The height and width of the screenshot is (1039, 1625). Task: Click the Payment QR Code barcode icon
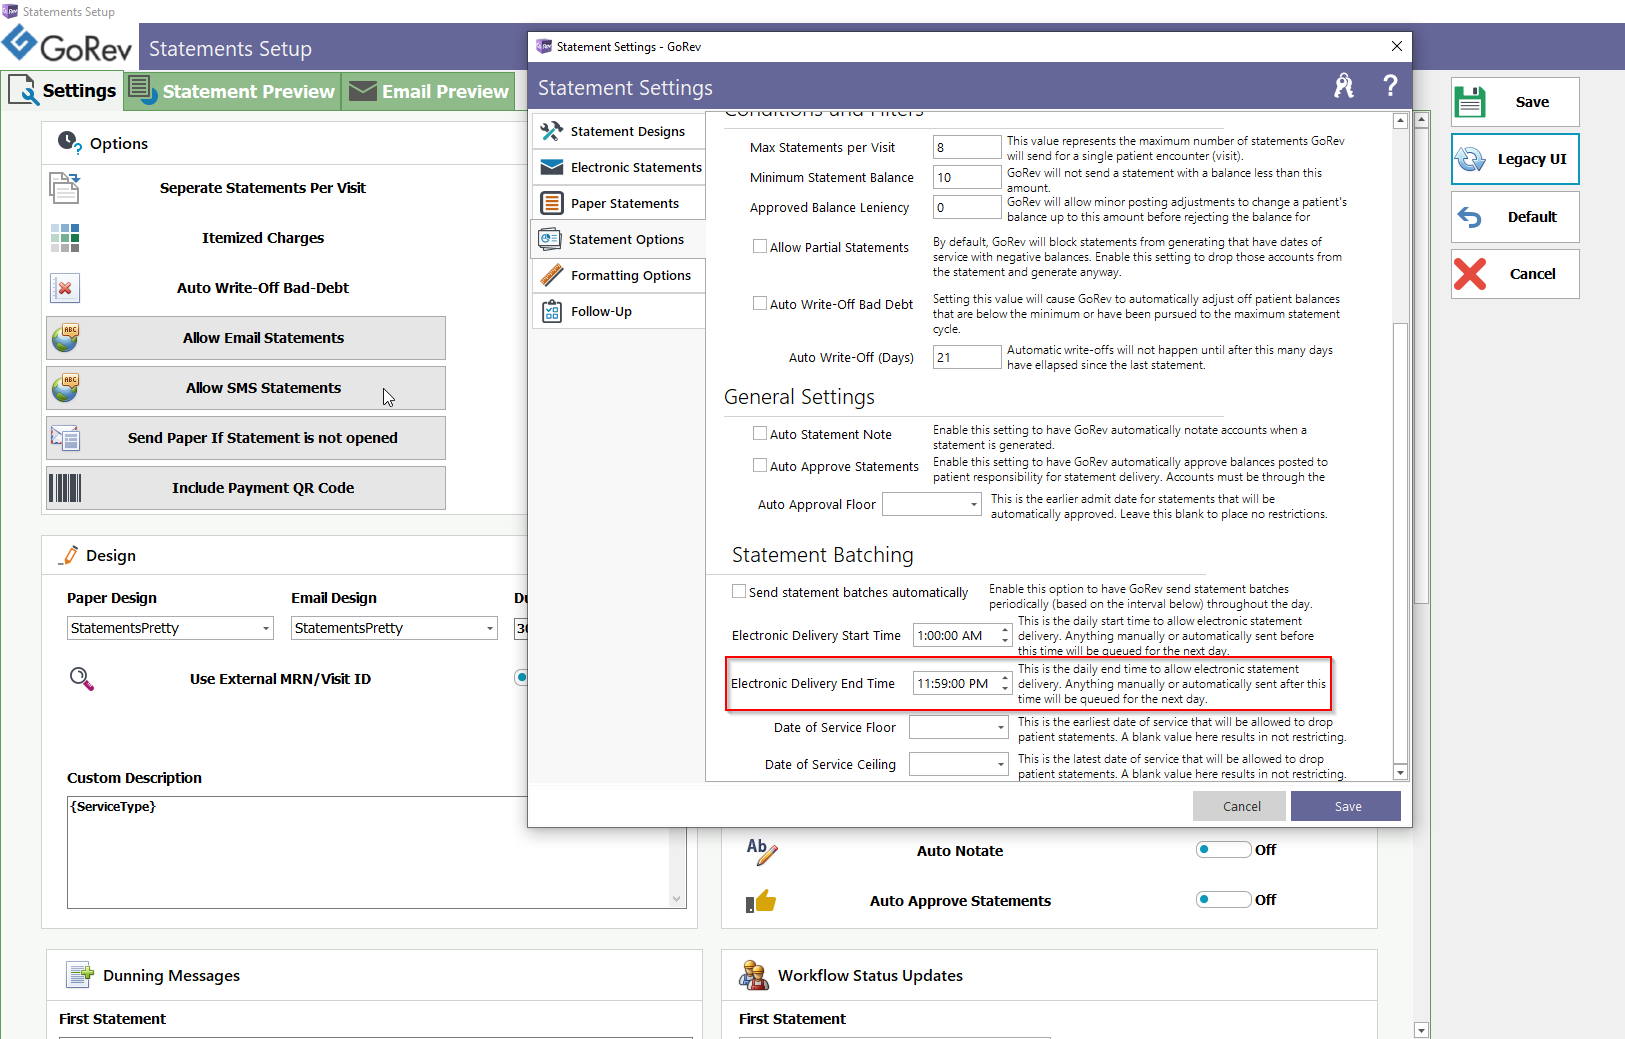click(65, 488)
